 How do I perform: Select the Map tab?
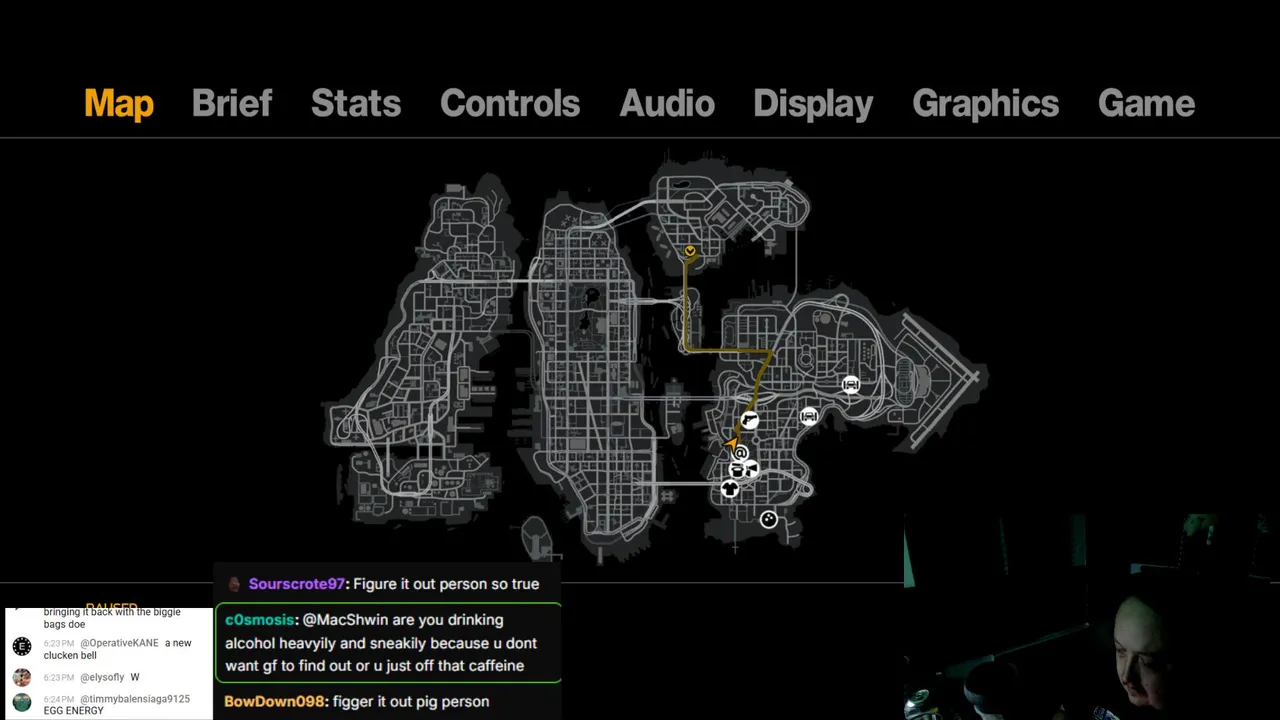118,103
